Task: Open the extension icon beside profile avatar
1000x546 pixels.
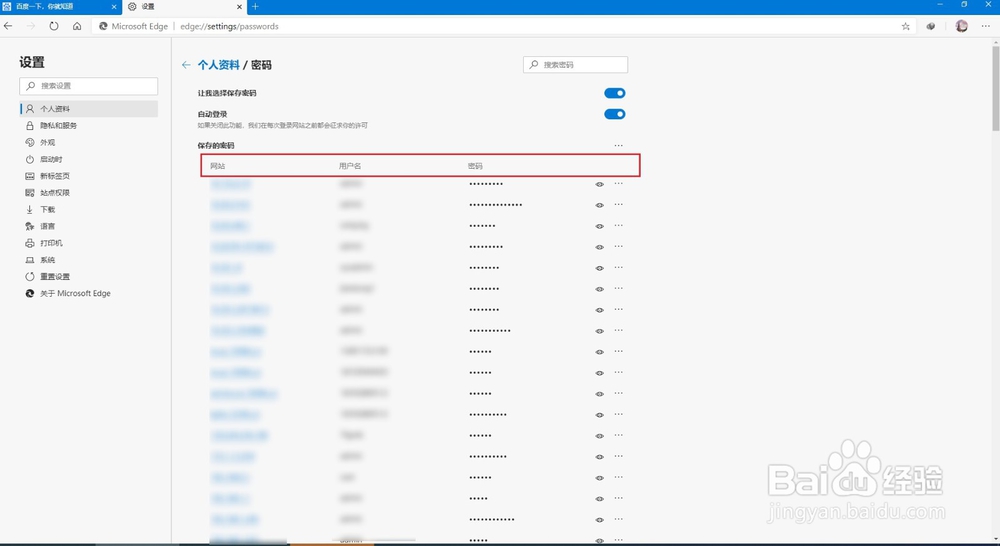Action: pyautogui.click(x=931, y=26)
